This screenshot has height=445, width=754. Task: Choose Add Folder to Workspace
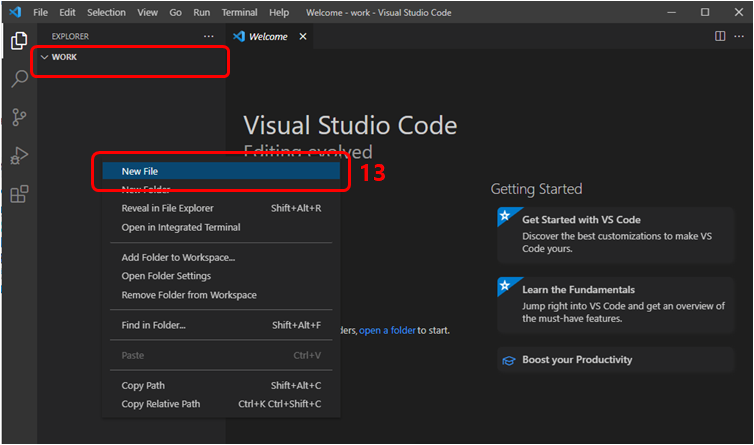221,257
